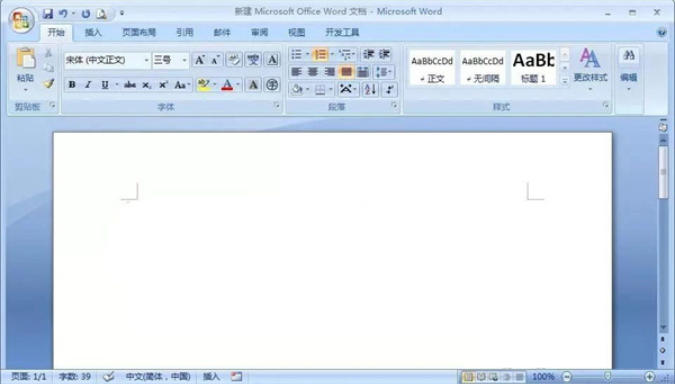Toggle underline formatting
Image resolution: width=675 pixels, height=384 pixels.
[105, 85]
